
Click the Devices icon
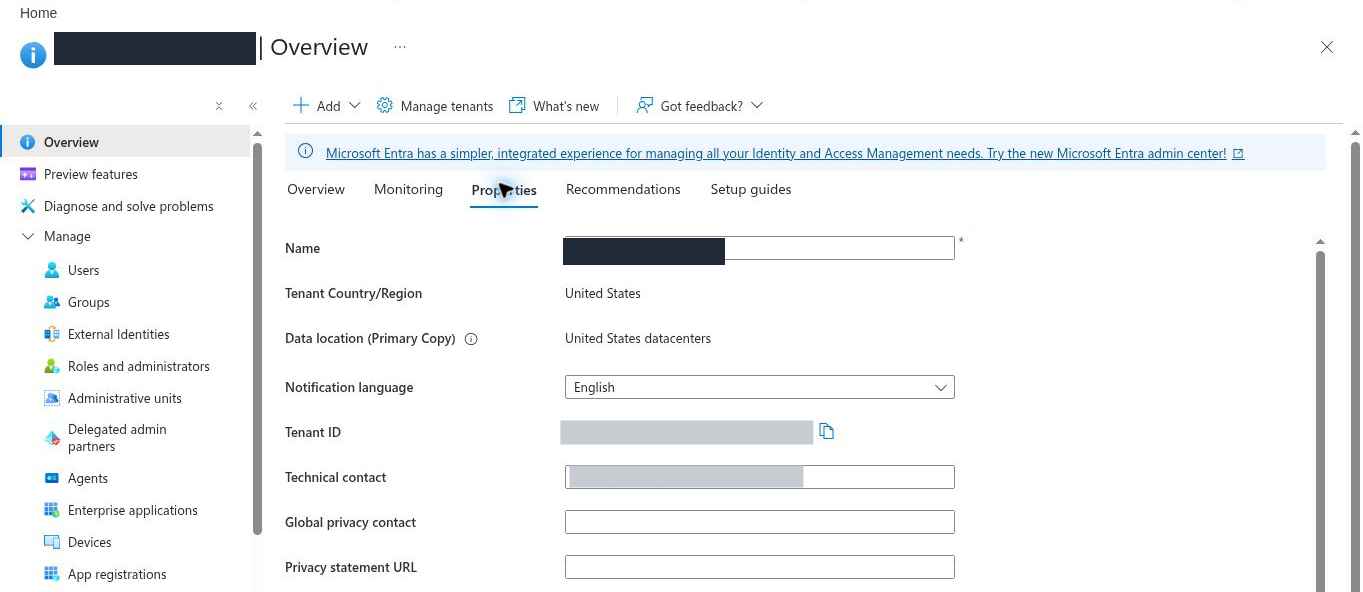52,542
